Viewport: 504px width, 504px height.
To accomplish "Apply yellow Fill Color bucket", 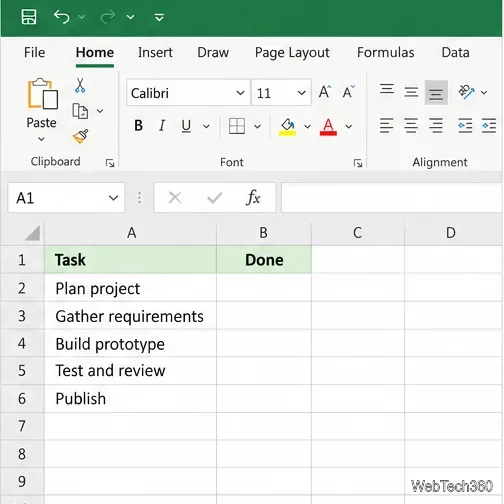I will pos(287,127).
